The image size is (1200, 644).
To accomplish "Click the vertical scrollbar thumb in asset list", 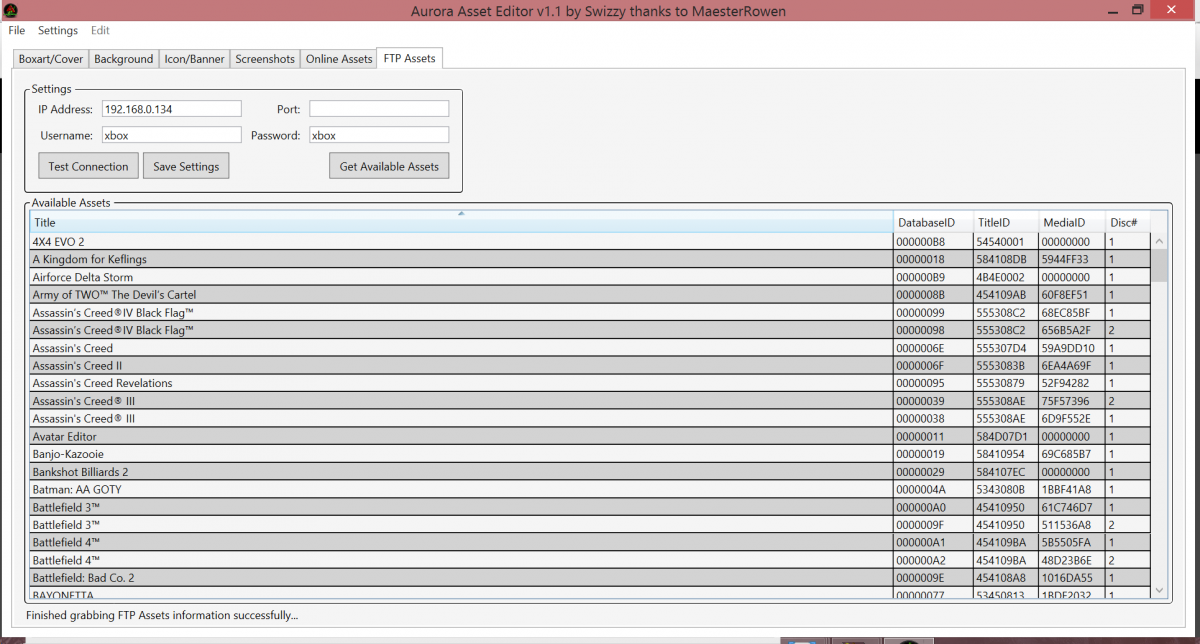I will tap(1160, 265).
